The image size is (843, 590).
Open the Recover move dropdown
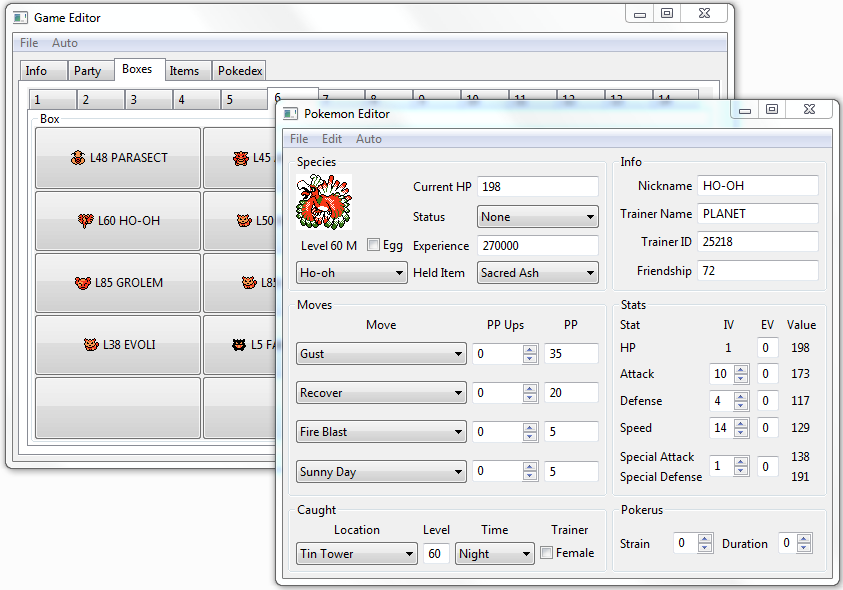(x=381, y=393)
